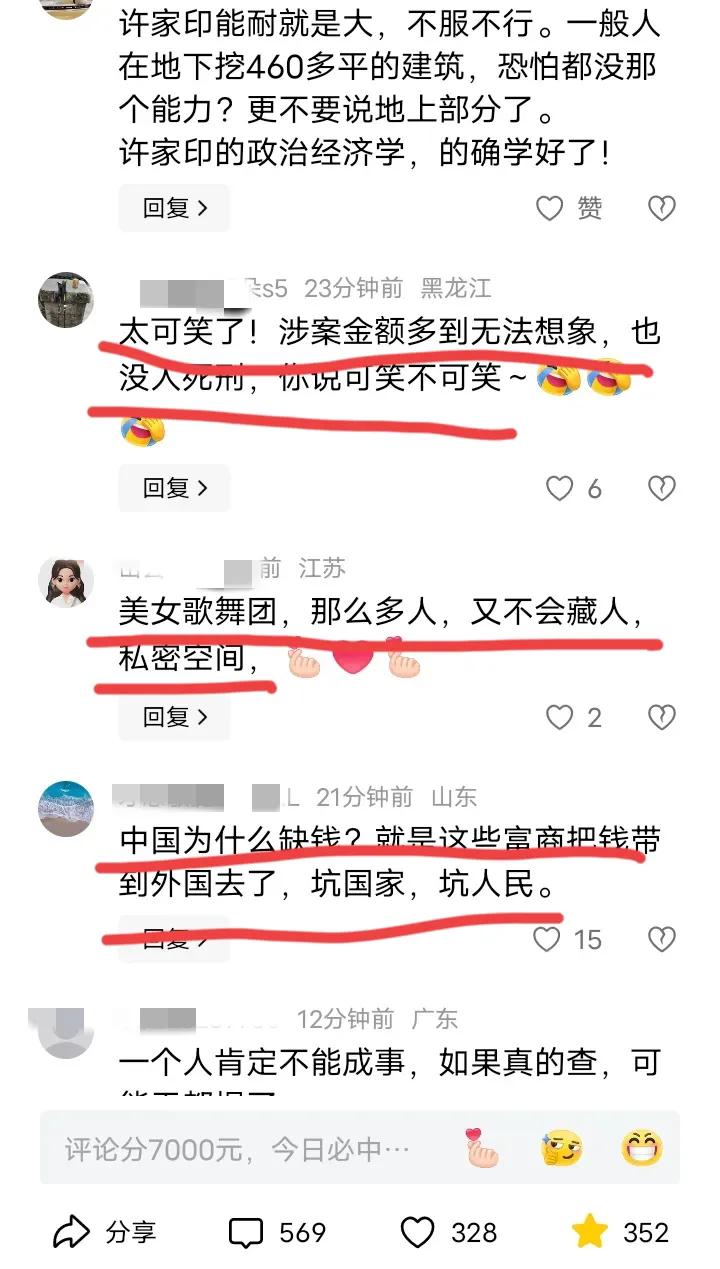Viewport: 720px width, 1269px height.
Task: Open the Shandong commenter's ocean avatar
Action: pos(66,808)
